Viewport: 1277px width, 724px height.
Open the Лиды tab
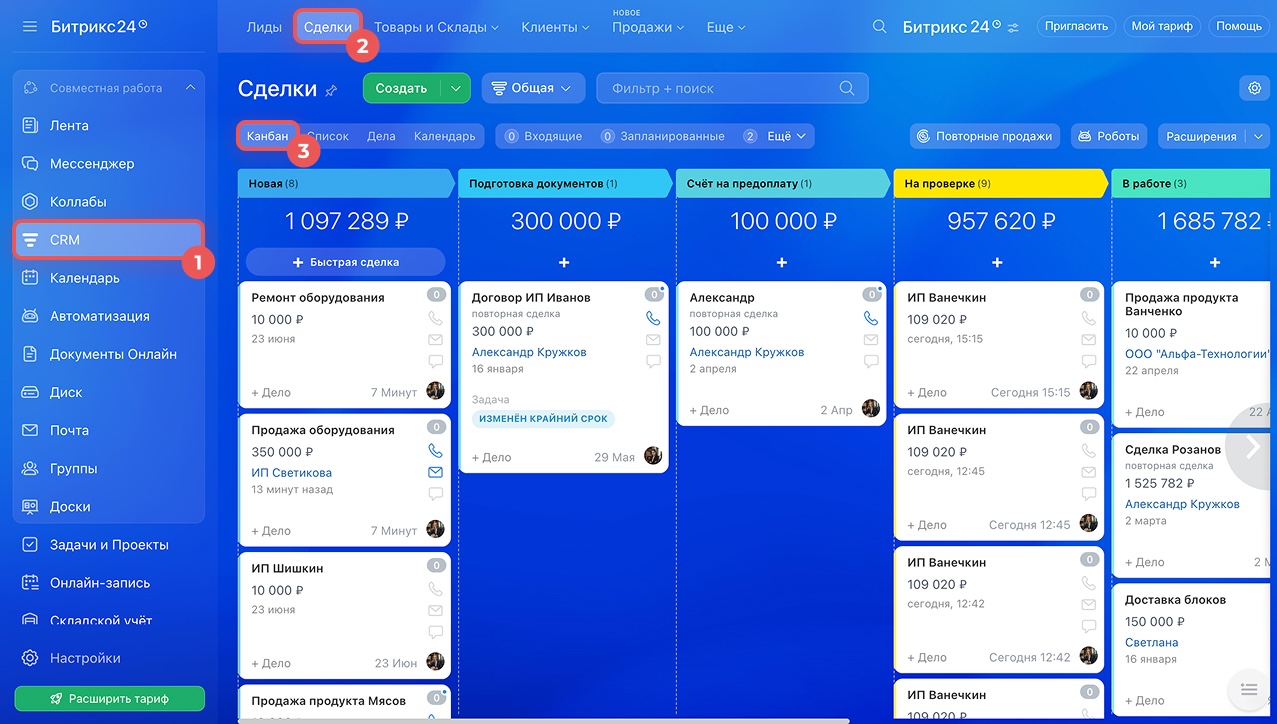(x=264, y=27)
